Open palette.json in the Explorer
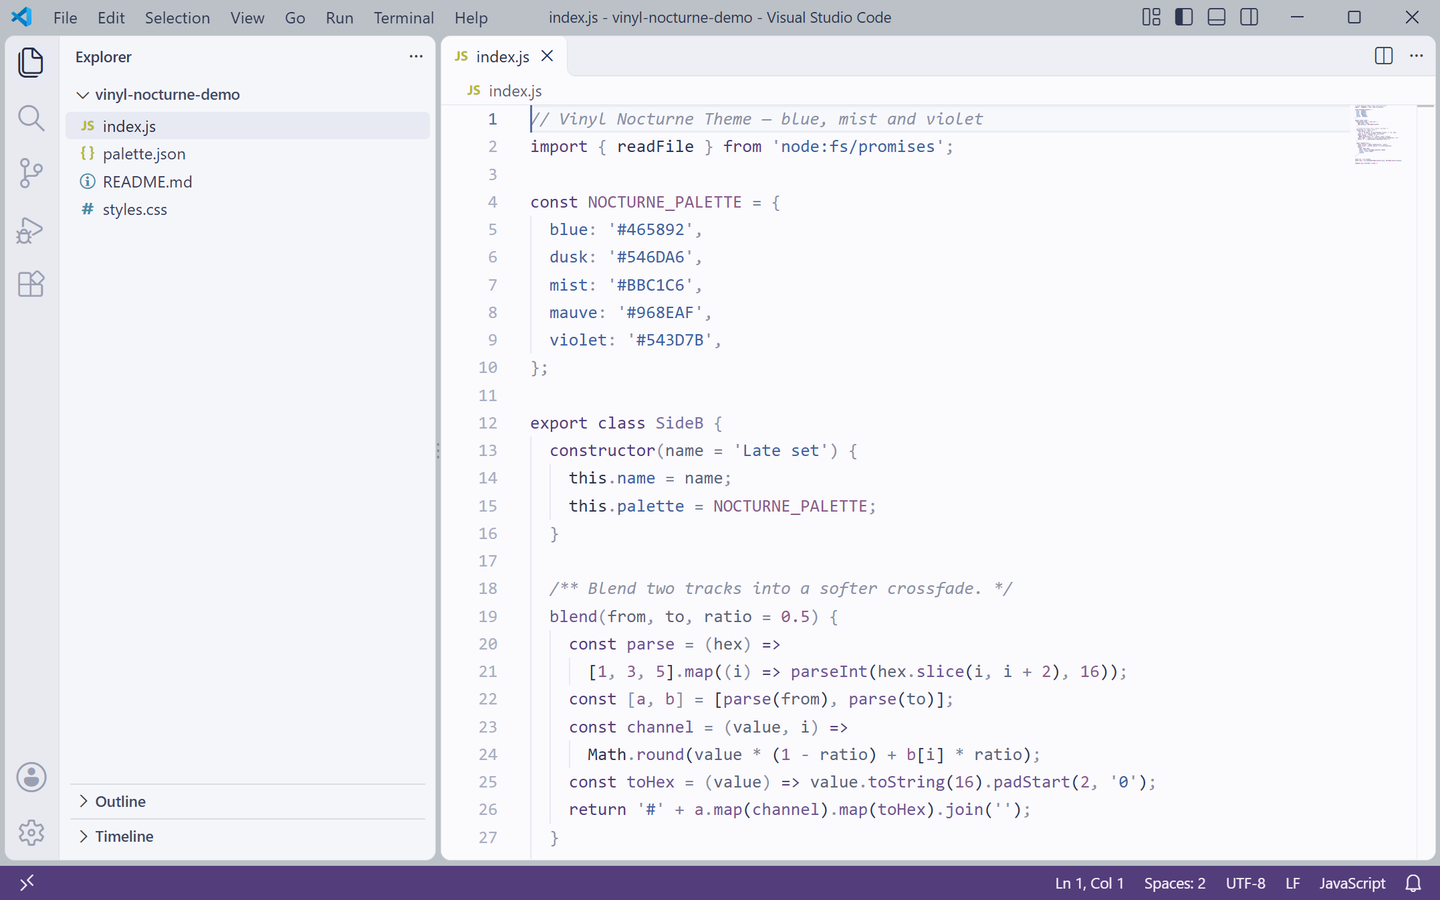1440x900 pixels. [x=248, y=154]
